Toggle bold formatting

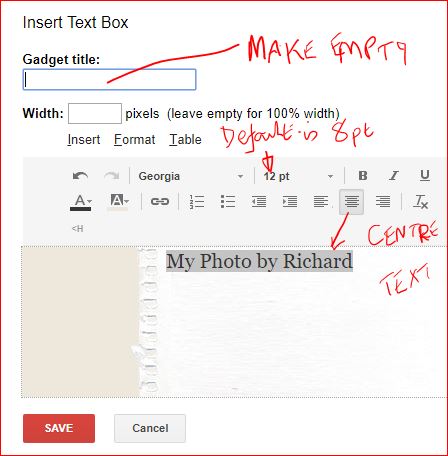(x=363, y=176)
